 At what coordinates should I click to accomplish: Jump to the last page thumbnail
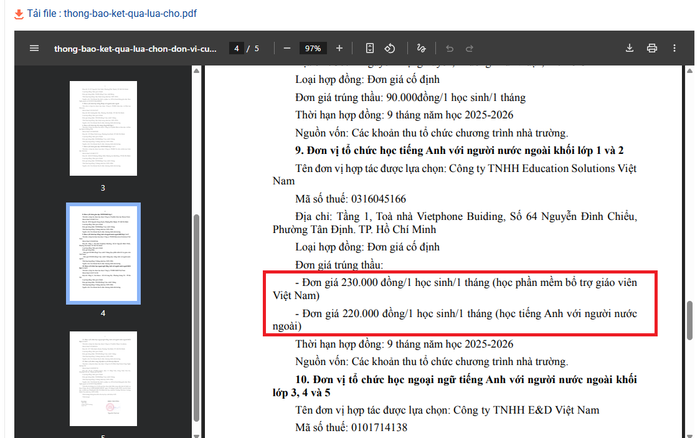(x=103, y=376)
